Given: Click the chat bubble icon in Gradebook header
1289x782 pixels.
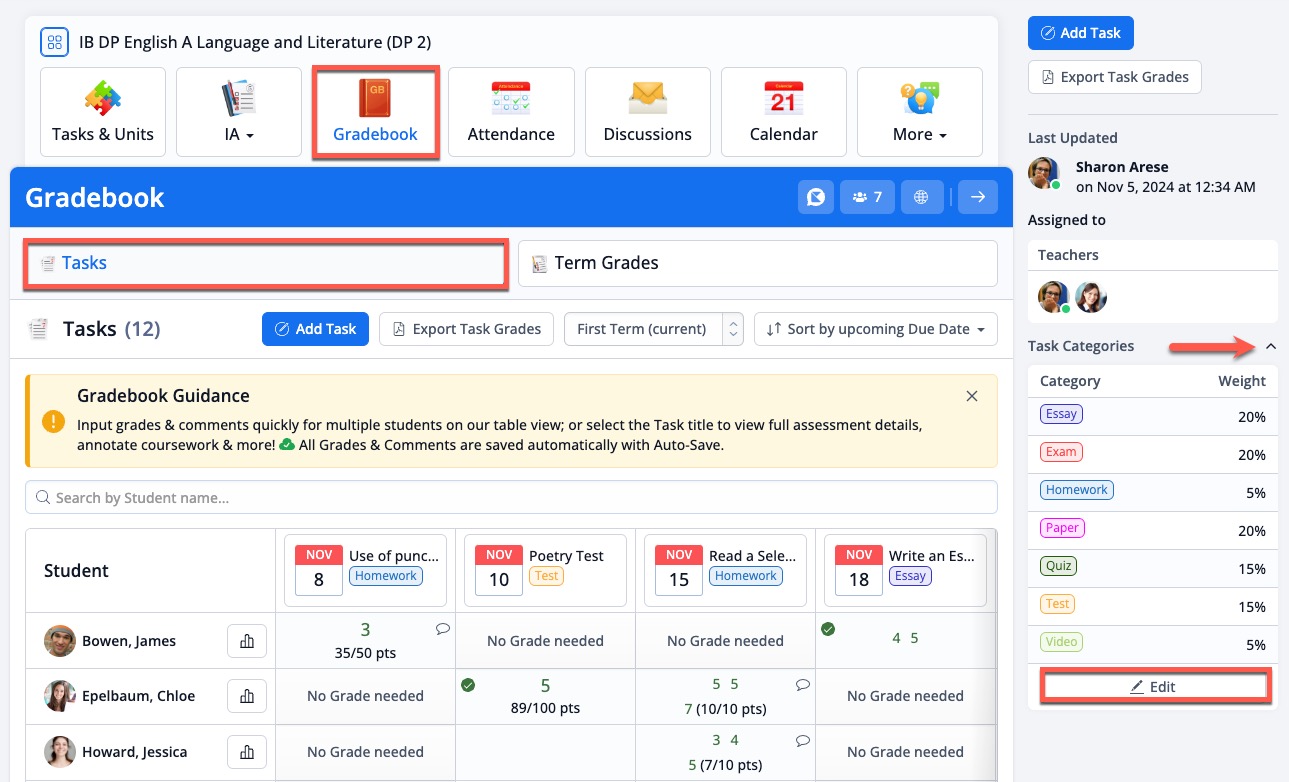Looking at the screenshot, I should tap(816, 197).
